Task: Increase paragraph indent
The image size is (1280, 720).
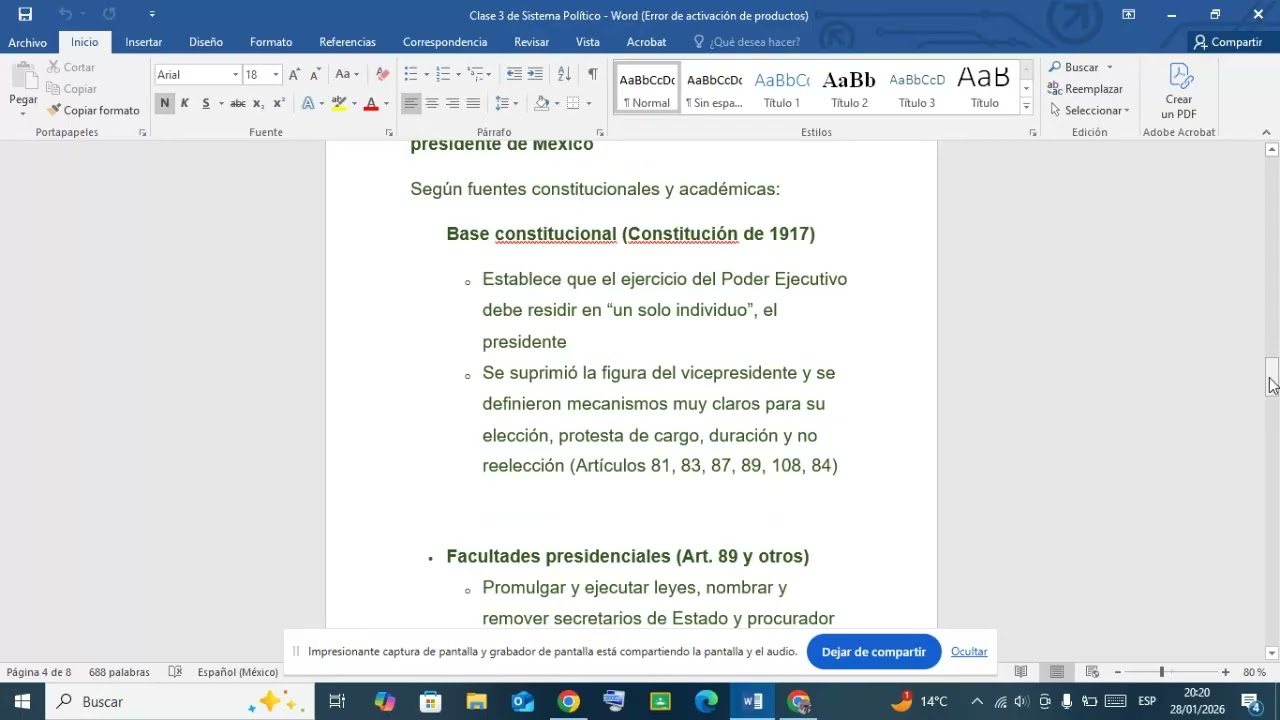Action: click(535, 75)
